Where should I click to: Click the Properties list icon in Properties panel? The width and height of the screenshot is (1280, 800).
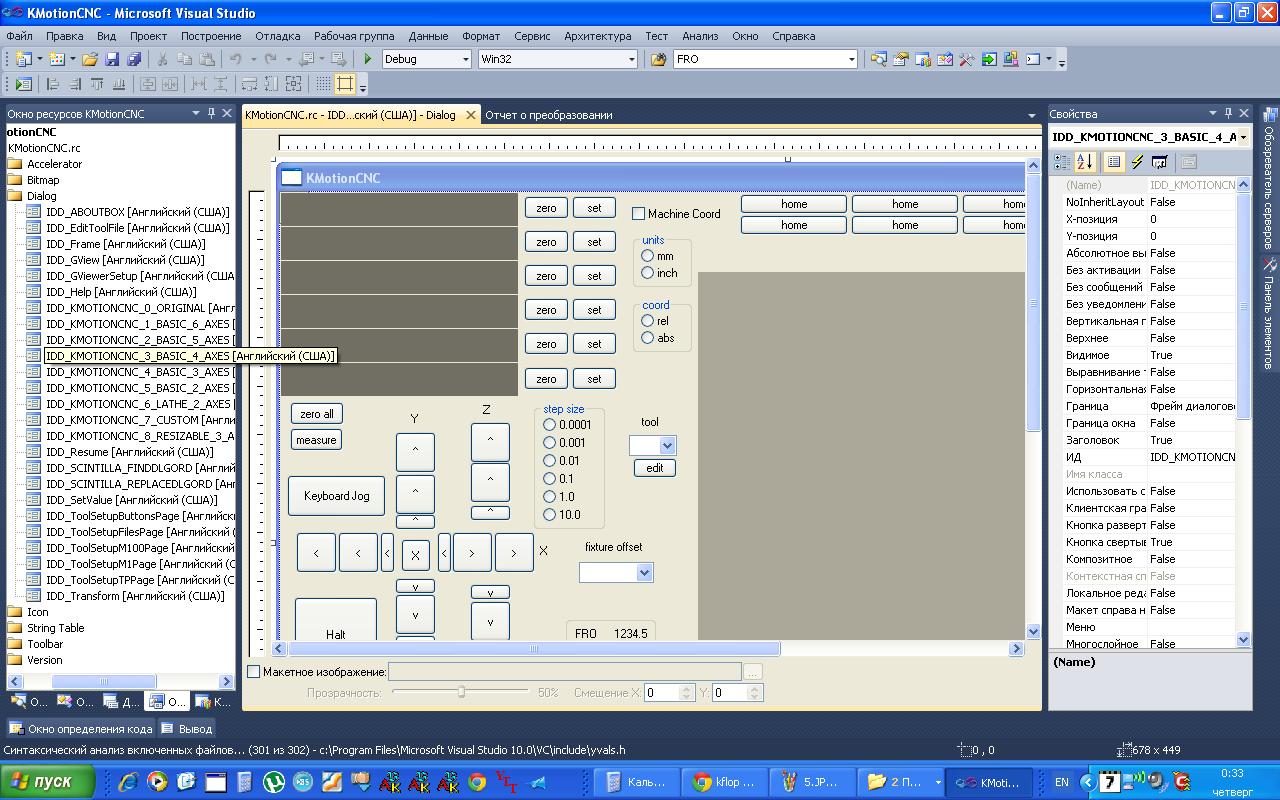(1114, 162)
